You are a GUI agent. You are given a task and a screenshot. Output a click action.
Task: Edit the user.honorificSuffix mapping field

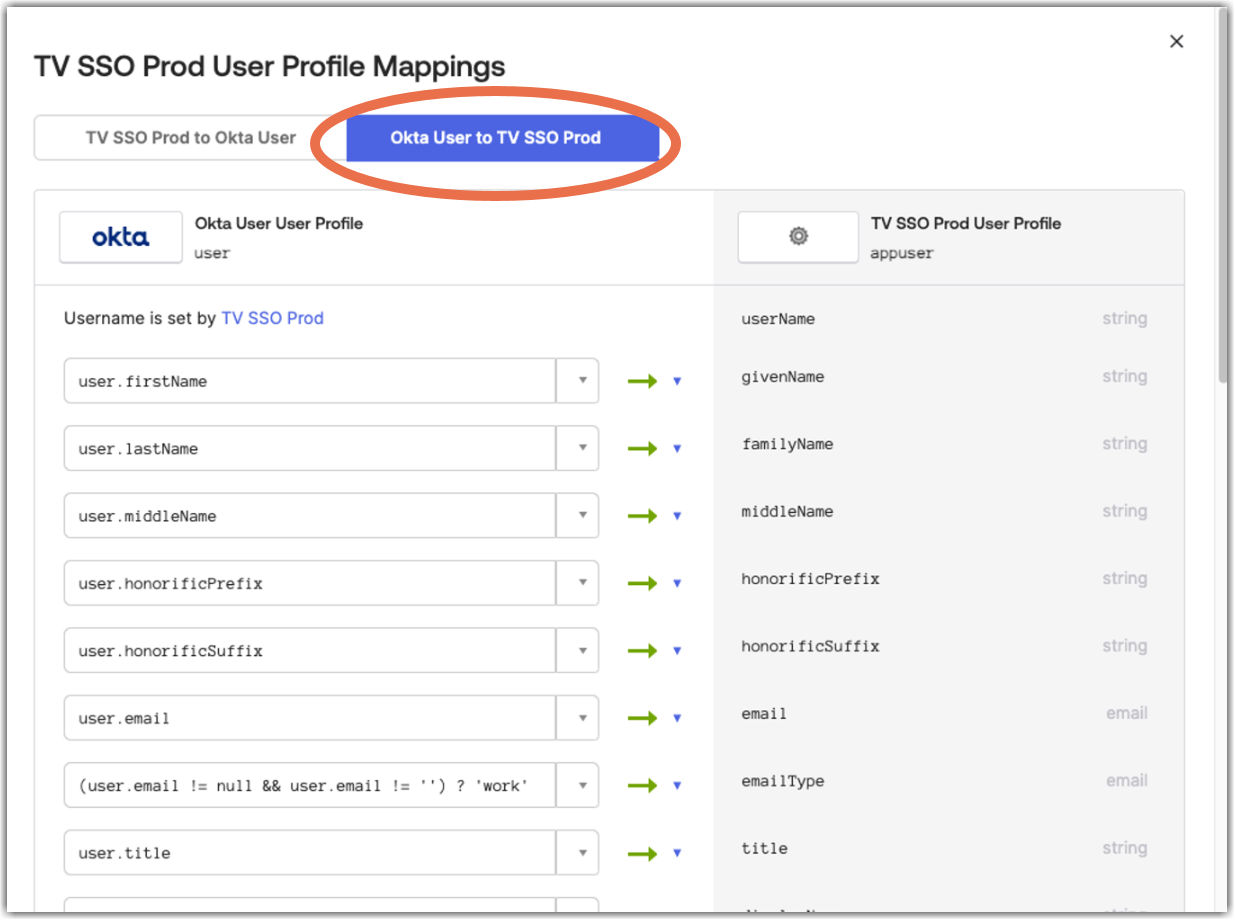pos(310,650)
